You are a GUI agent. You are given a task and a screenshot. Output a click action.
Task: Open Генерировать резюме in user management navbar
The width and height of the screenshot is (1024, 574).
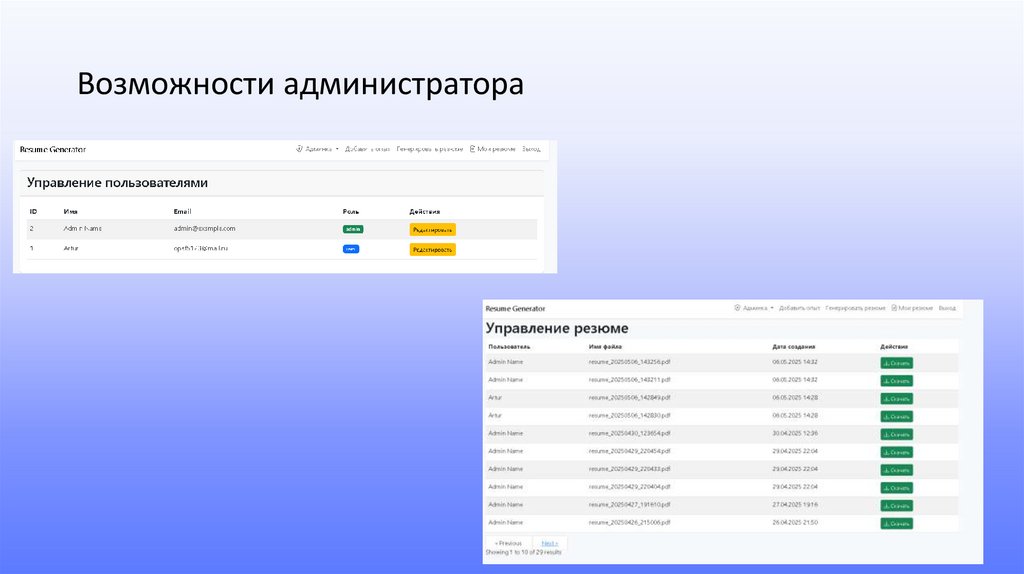[430, 149]
